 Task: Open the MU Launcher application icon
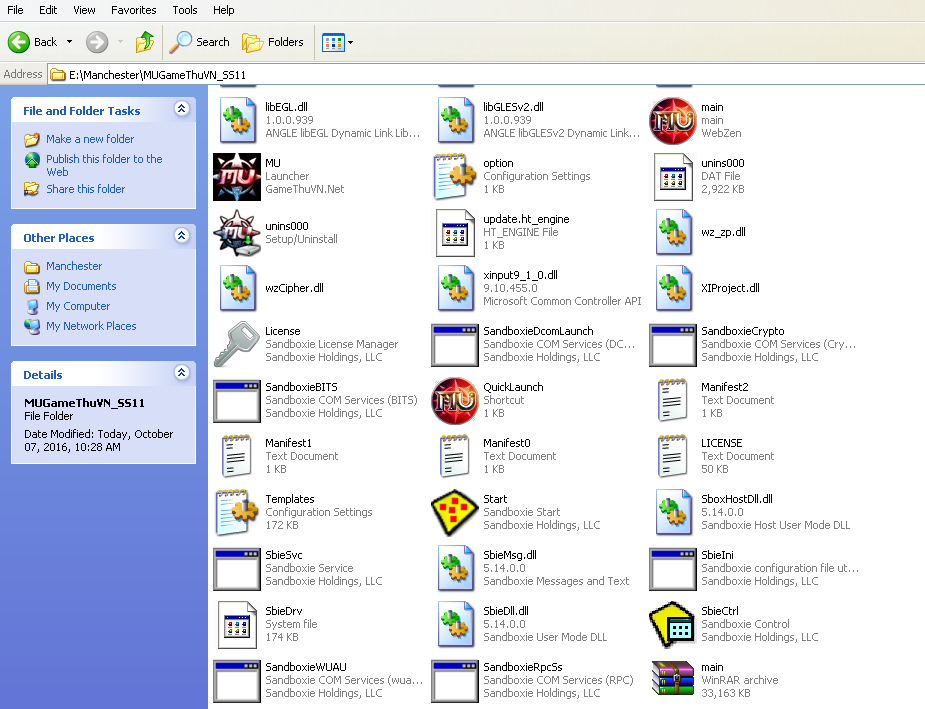click(237, 177)
